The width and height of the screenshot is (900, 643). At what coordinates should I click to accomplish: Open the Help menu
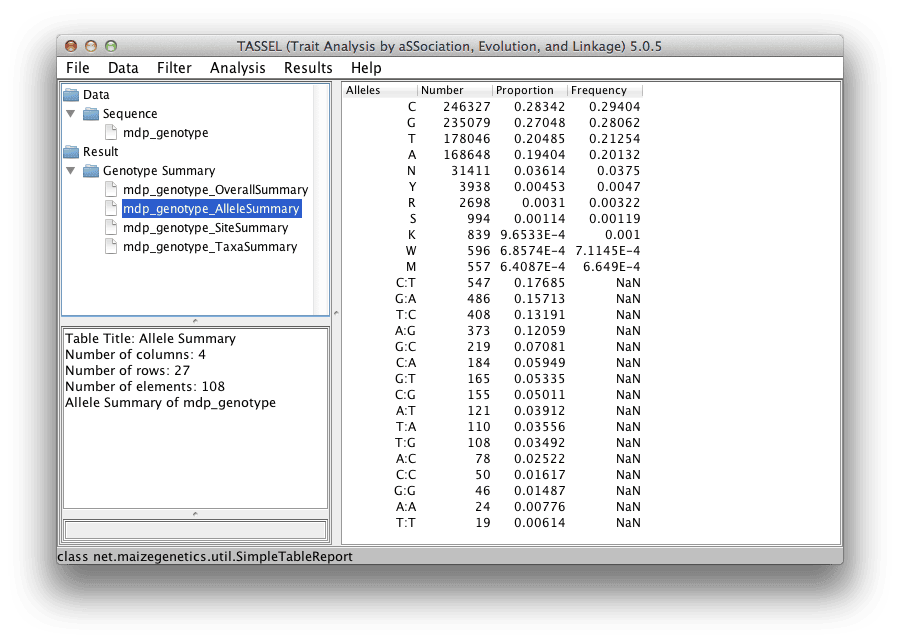(x=366, y=68)
